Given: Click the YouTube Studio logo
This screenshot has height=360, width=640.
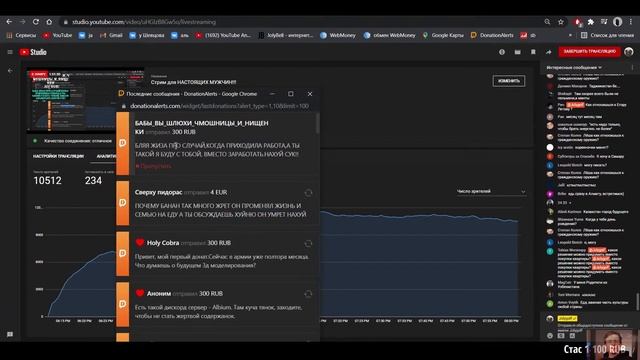Looking at the screenshot, I should coord(33,52).
